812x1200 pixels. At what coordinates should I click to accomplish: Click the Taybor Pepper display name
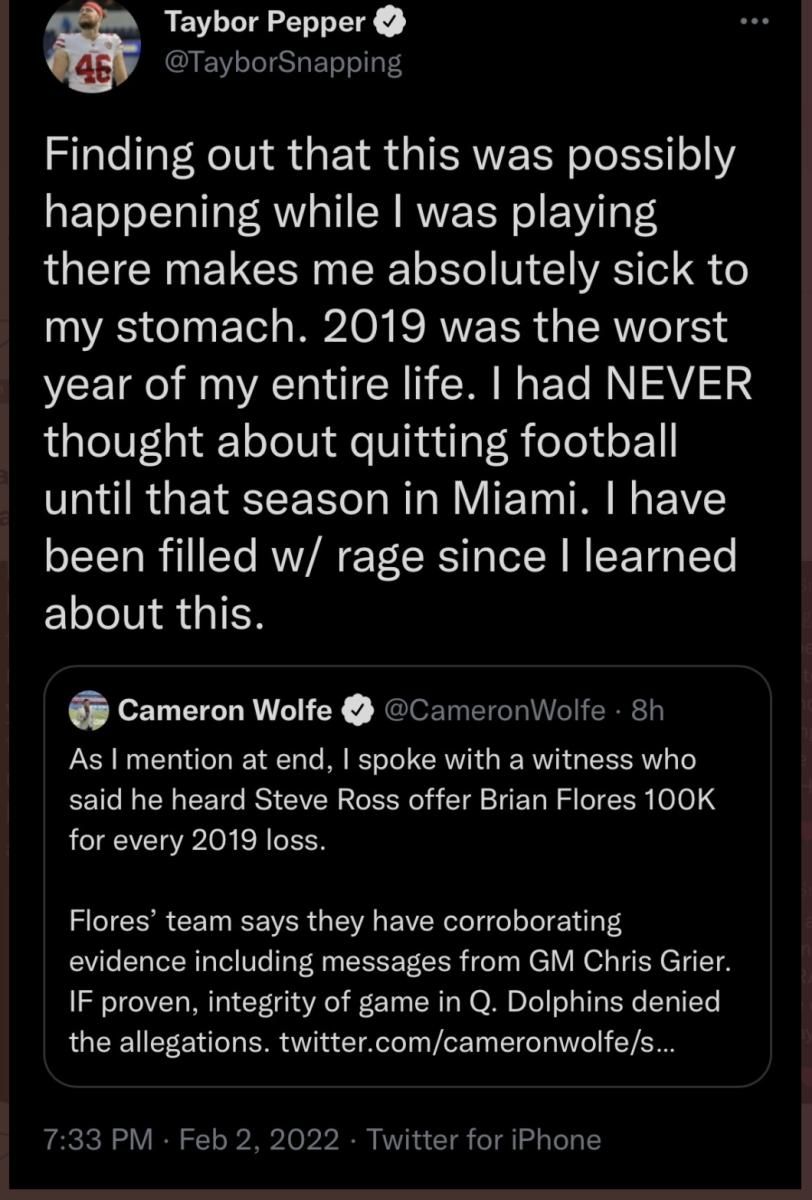(x=263, y=20)
